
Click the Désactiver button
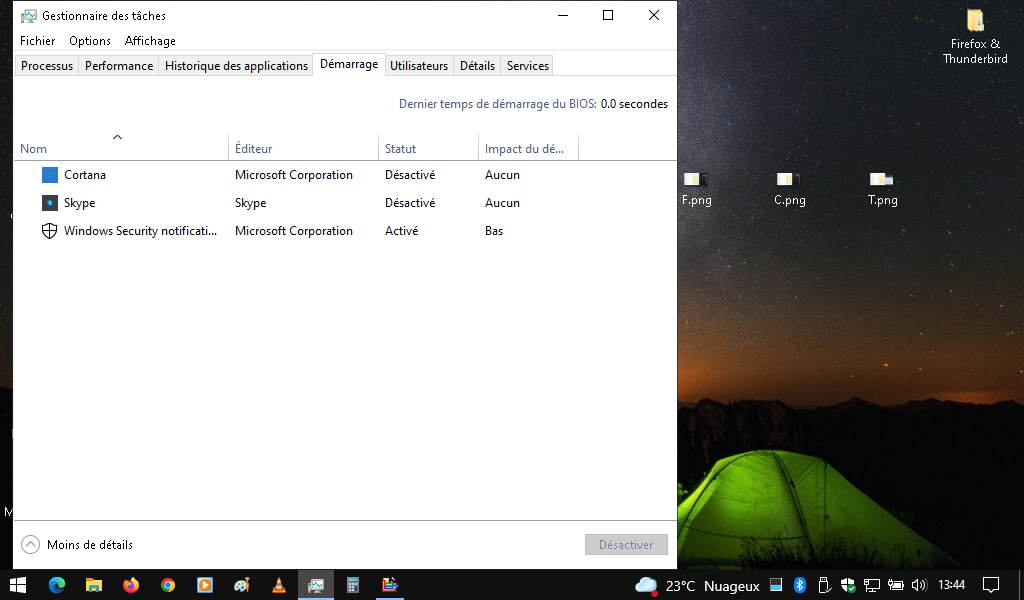pos(626,545)
